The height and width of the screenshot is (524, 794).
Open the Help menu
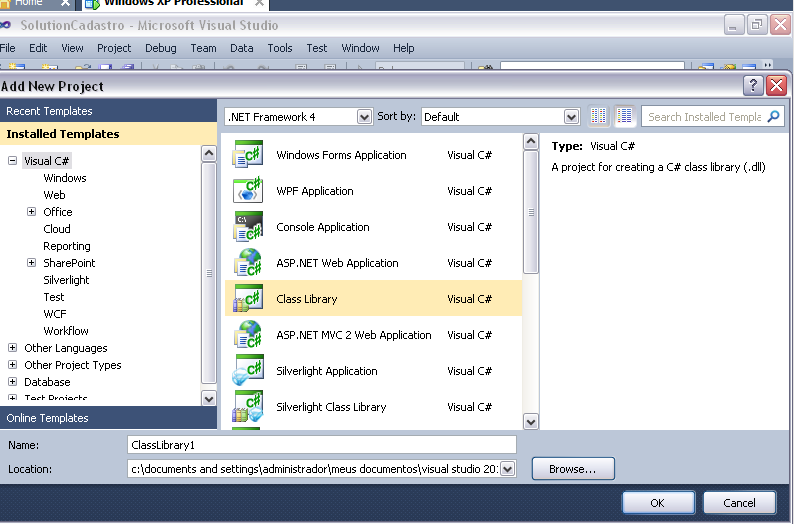point(404,48)
